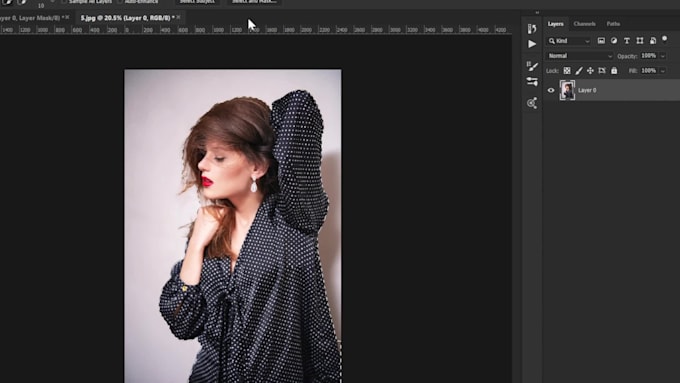Open the Normal blend mode dropdown

pyautogui.click(x=579, y=56)
